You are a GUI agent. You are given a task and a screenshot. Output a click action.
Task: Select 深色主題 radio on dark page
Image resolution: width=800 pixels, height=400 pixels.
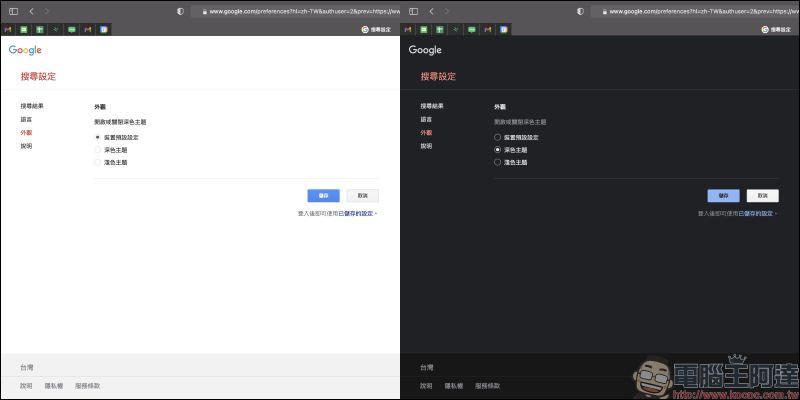(x=497, y=150)
